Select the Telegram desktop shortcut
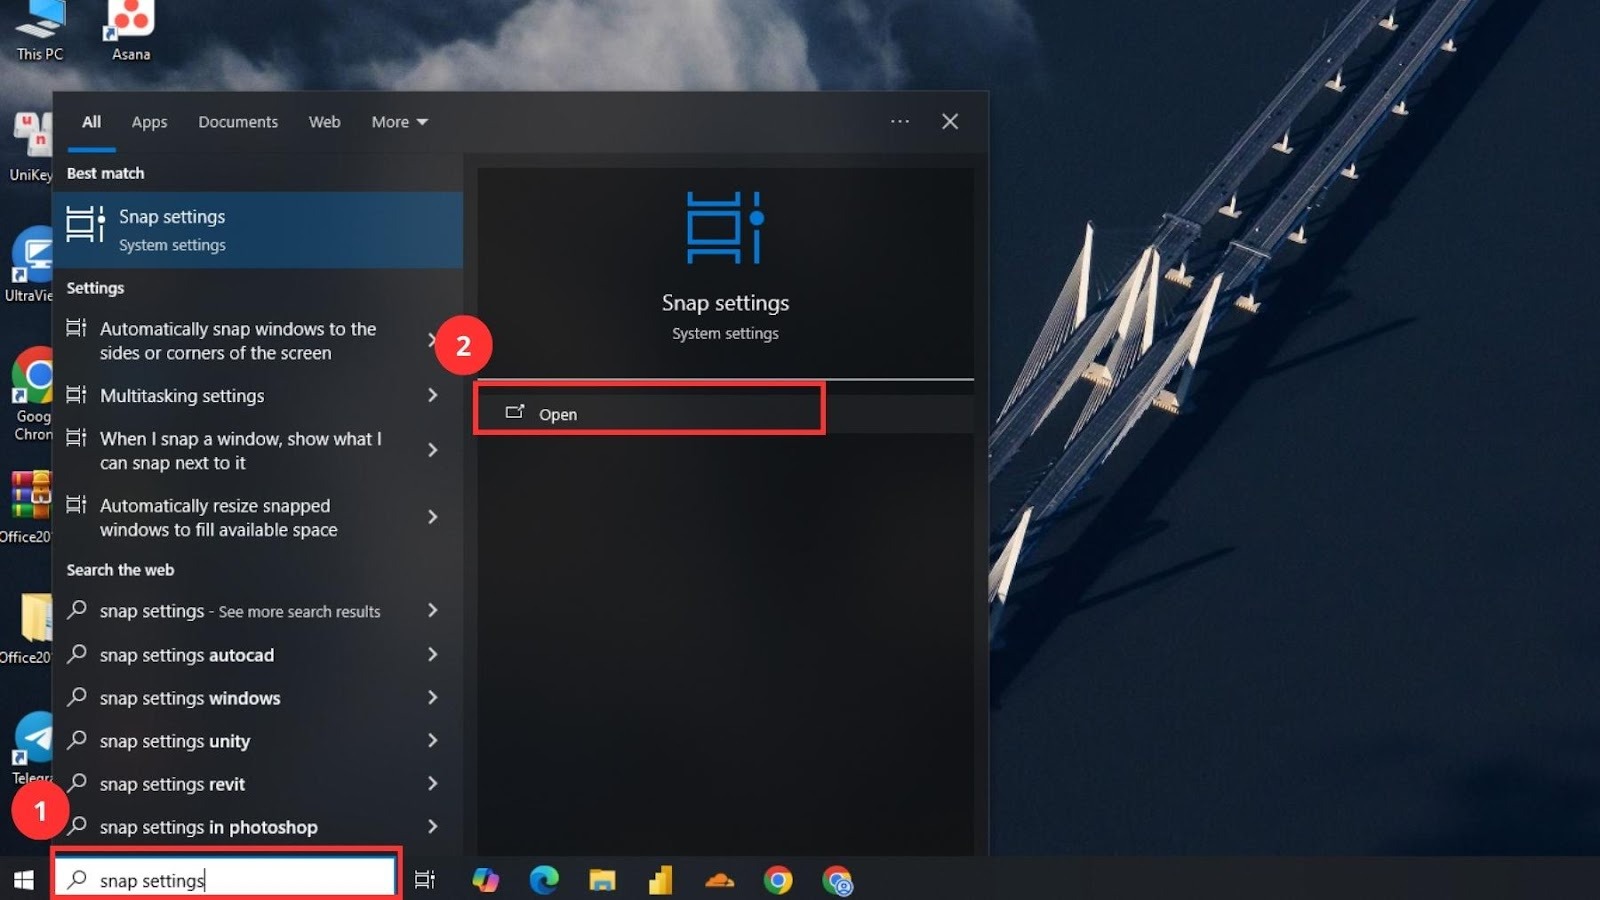This screenshot has height=900, width=1600. [32, 748]
